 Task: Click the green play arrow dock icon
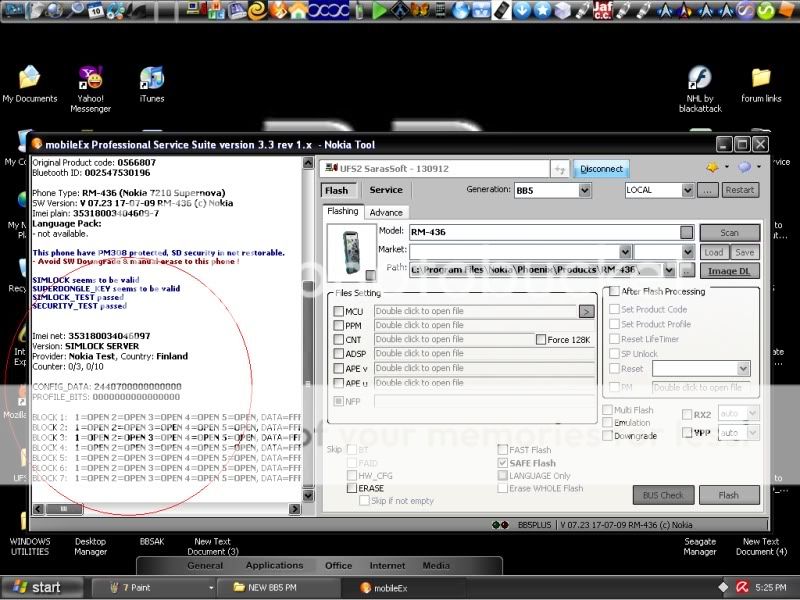379,10
